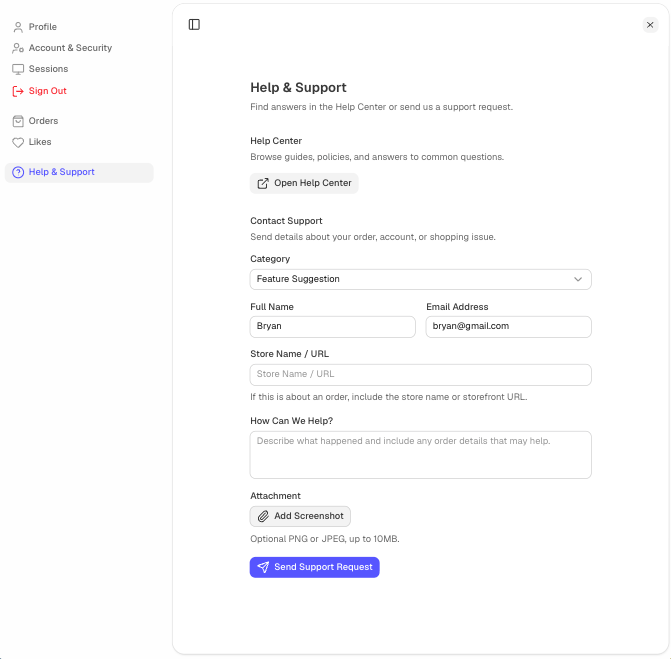Select Sign Out label in sidebar
The height and width of the screenshot is (659, 671).
48,91
